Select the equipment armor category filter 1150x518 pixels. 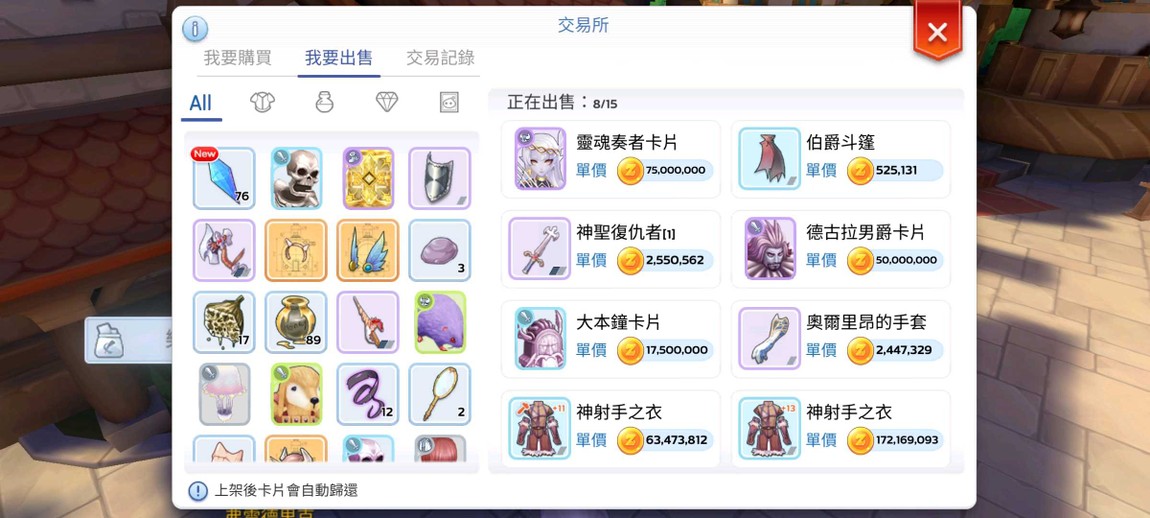coord(263,102)
